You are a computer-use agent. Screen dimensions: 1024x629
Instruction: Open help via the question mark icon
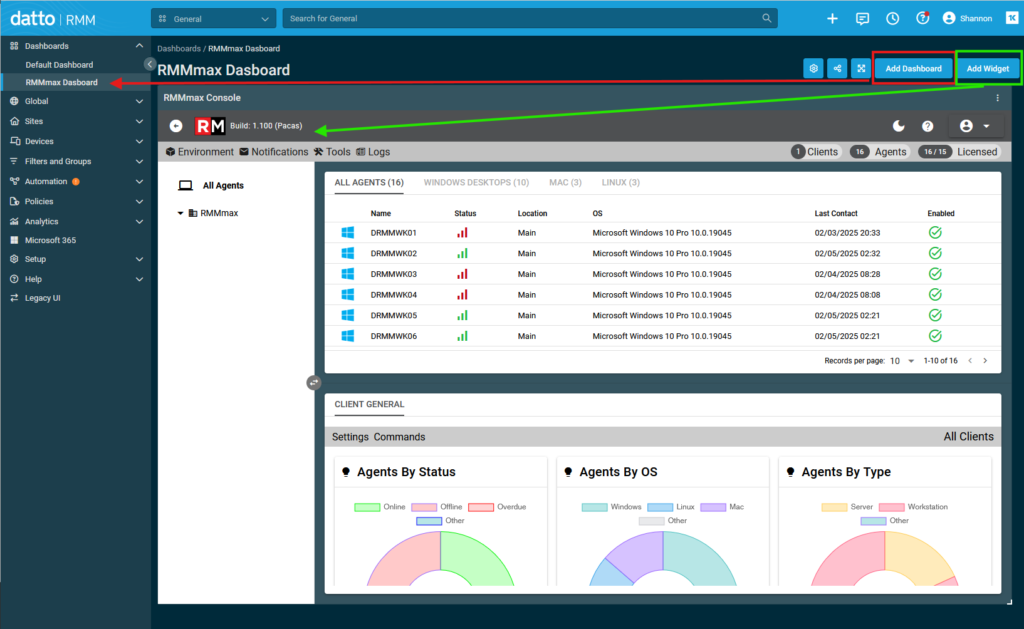click(927, 126)
